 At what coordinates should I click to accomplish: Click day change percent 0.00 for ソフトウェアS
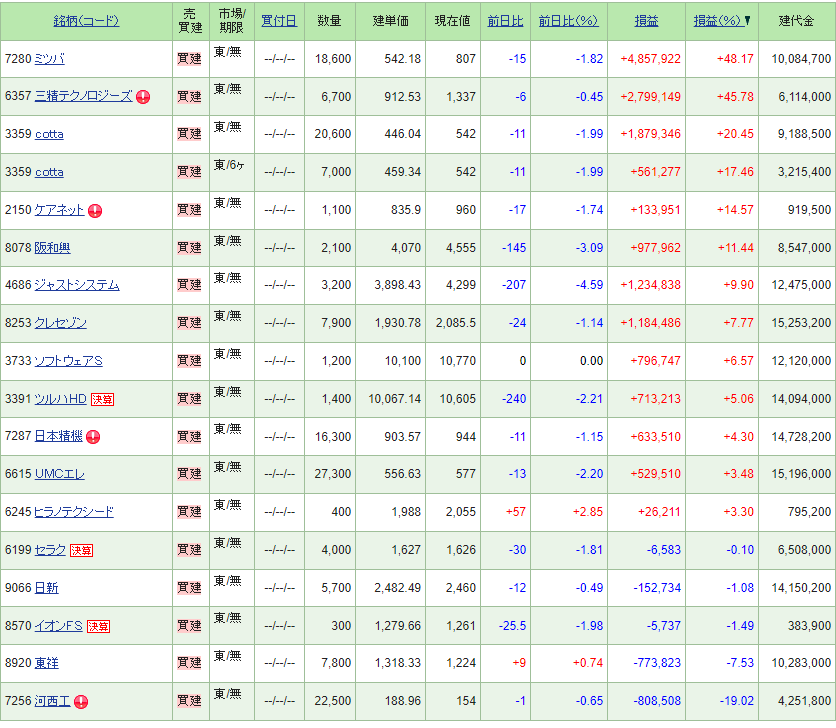[591, 361]
